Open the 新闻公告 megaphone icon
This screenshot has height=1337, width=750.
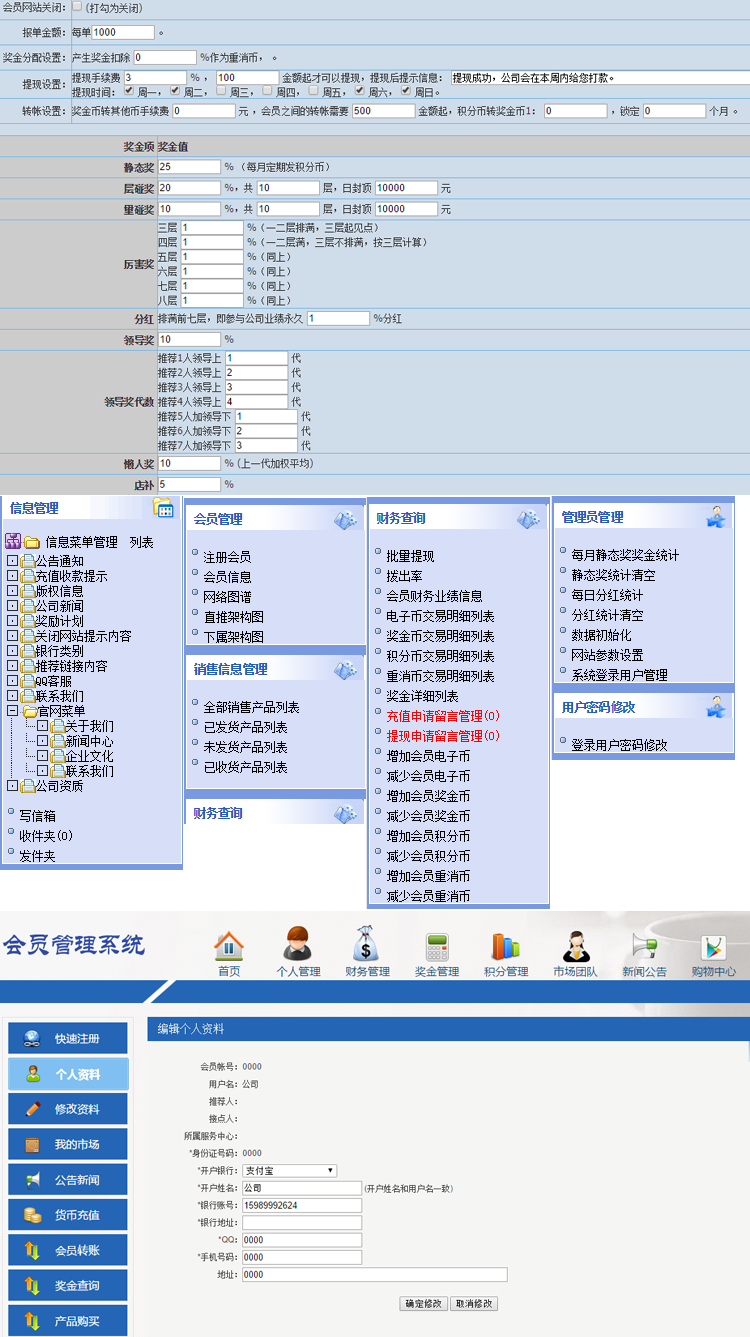point(643,946)
